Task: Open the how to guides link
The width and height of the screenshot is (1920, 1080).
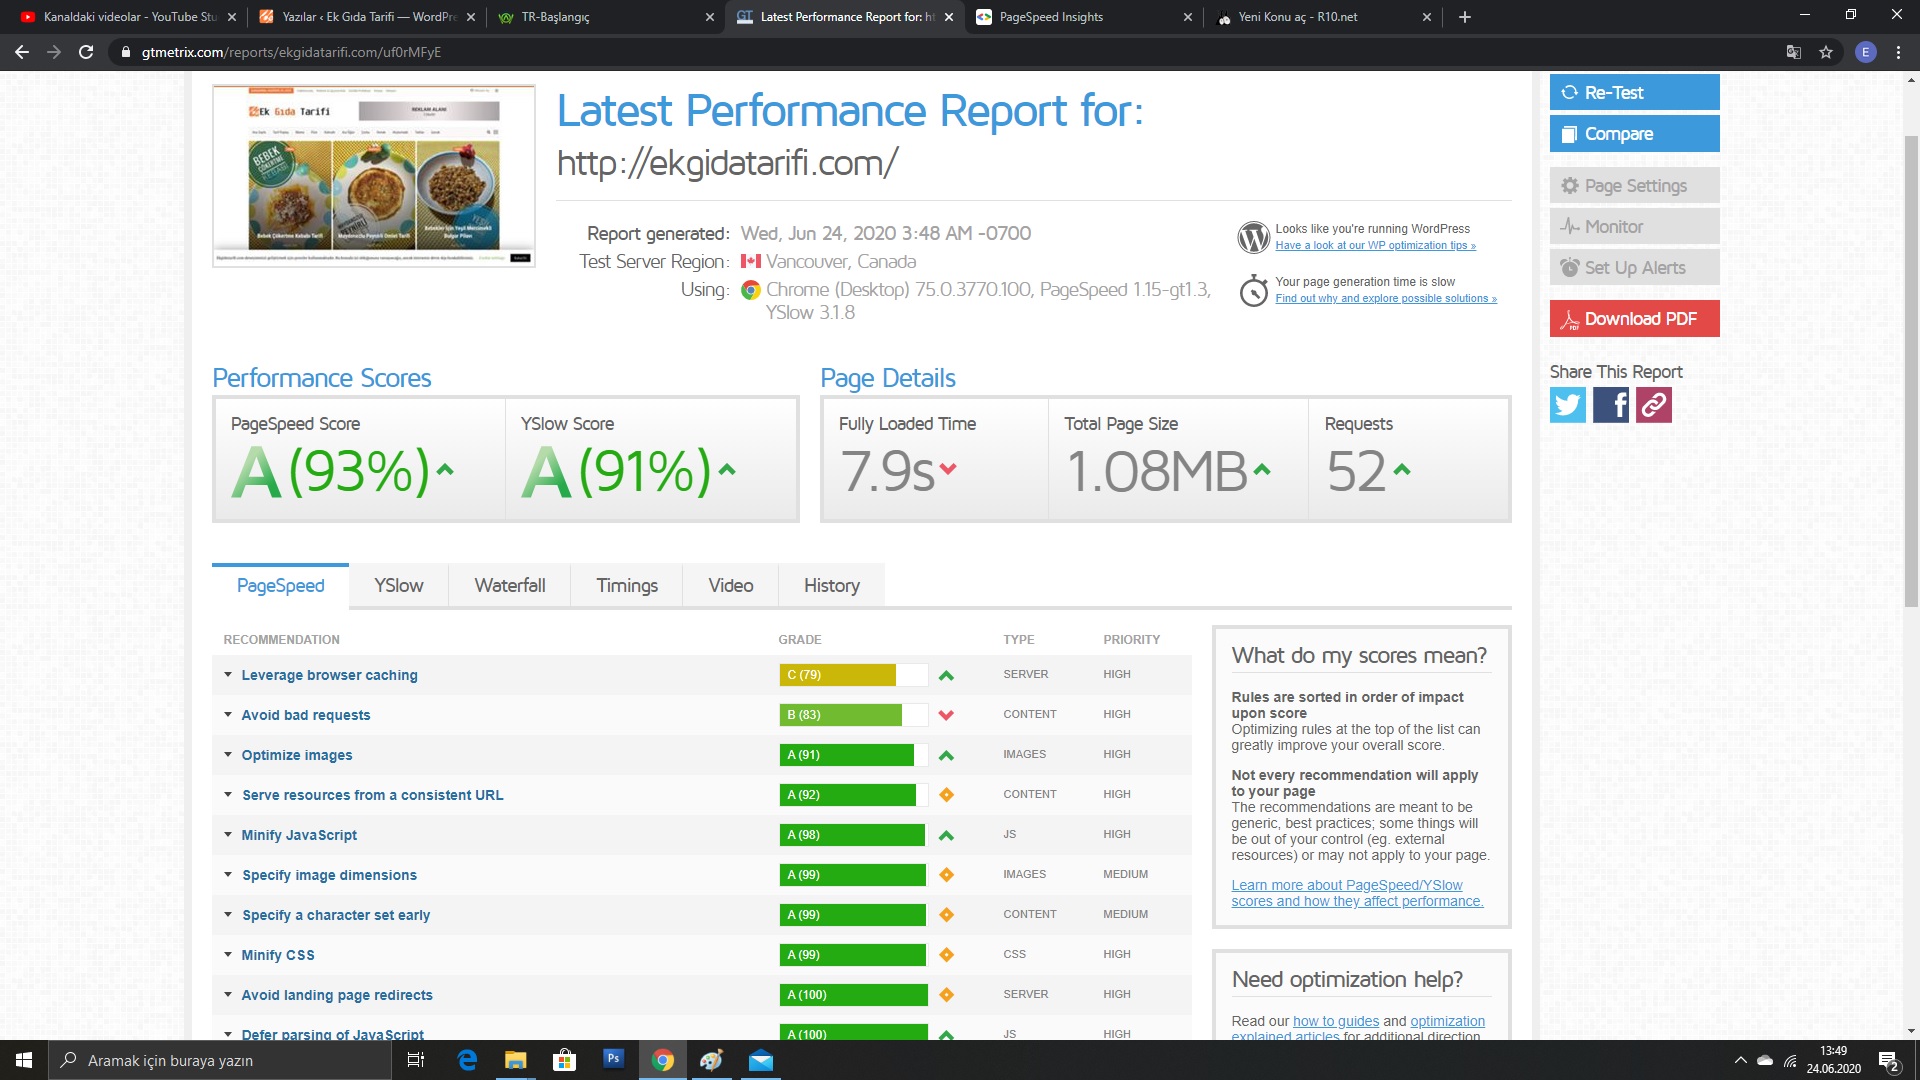Action: pyautogui.click(x=1335, y=1021)
